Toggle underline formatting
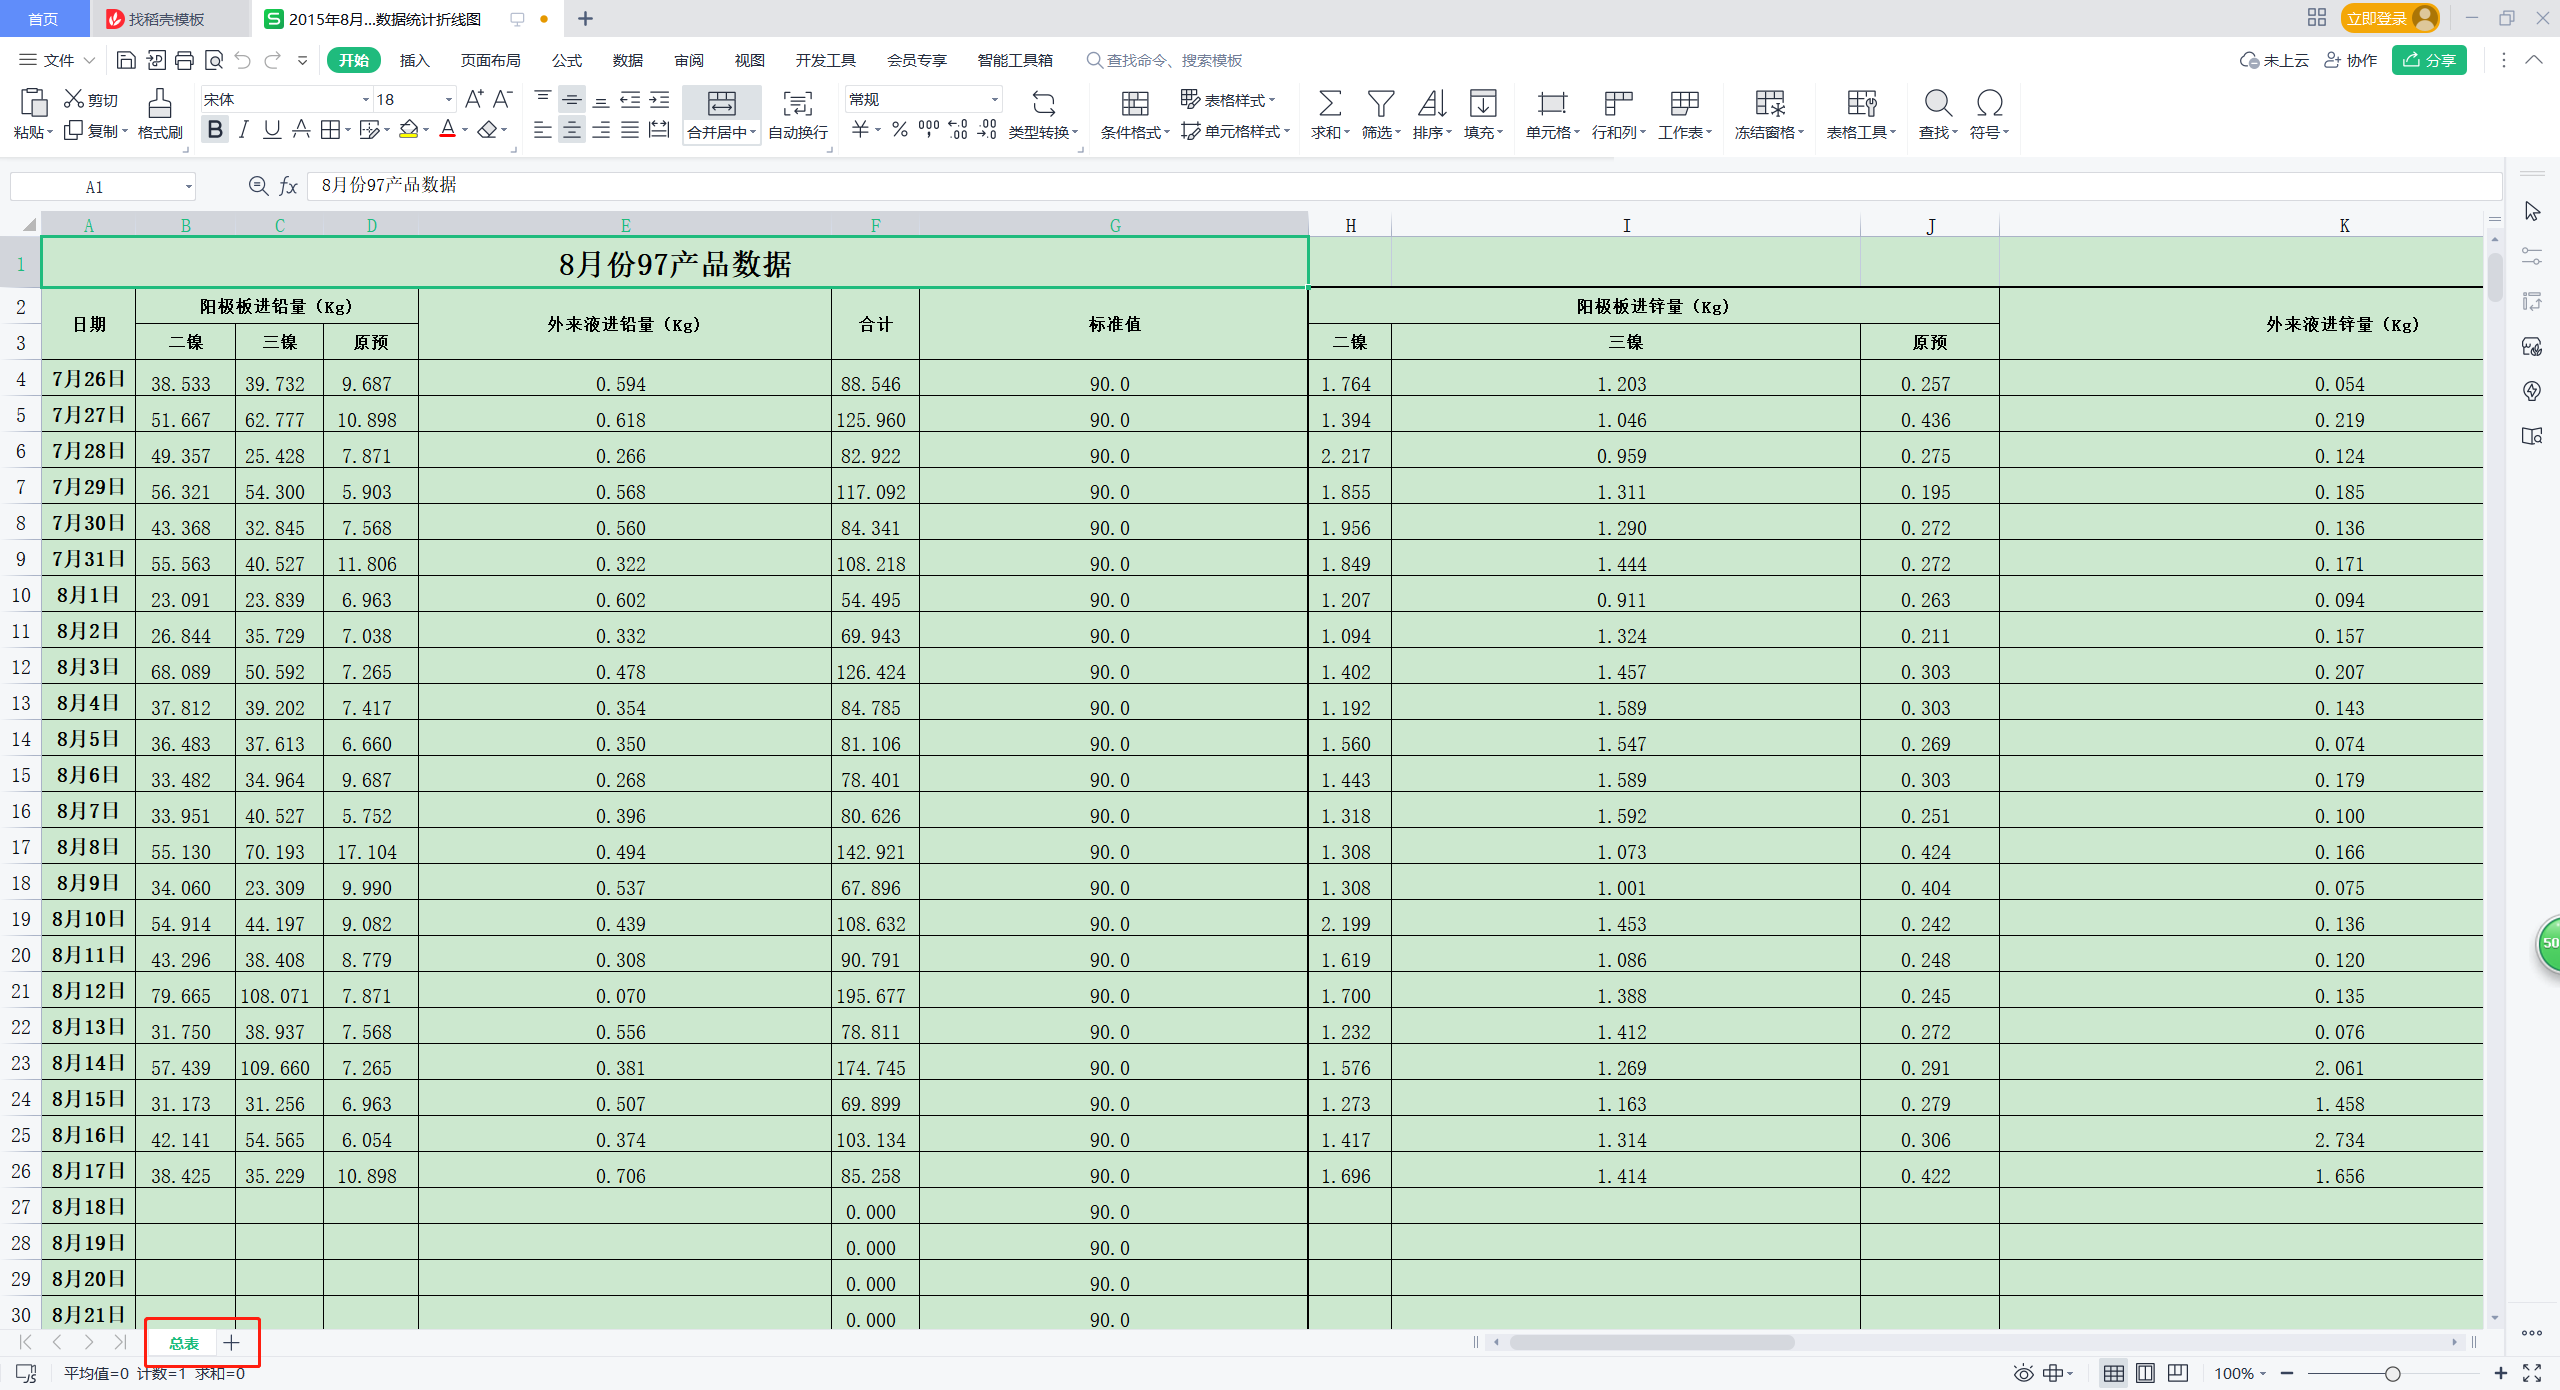 click(271, 128)
